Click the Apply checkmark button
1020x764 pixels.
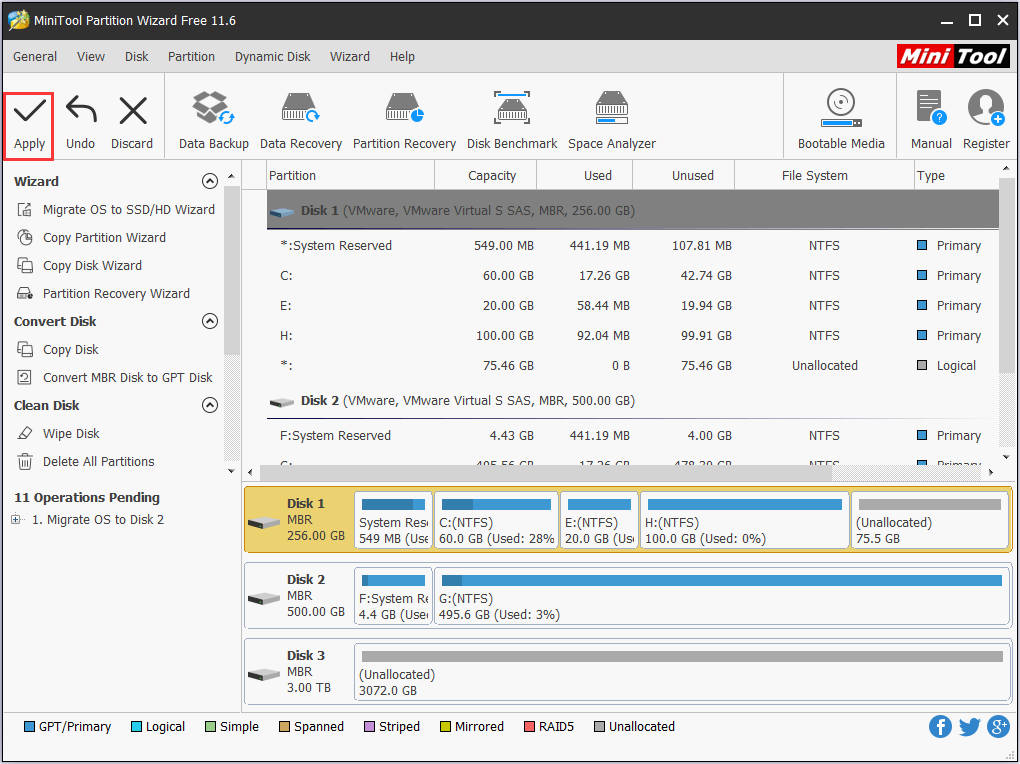click(x=29, y=125)
